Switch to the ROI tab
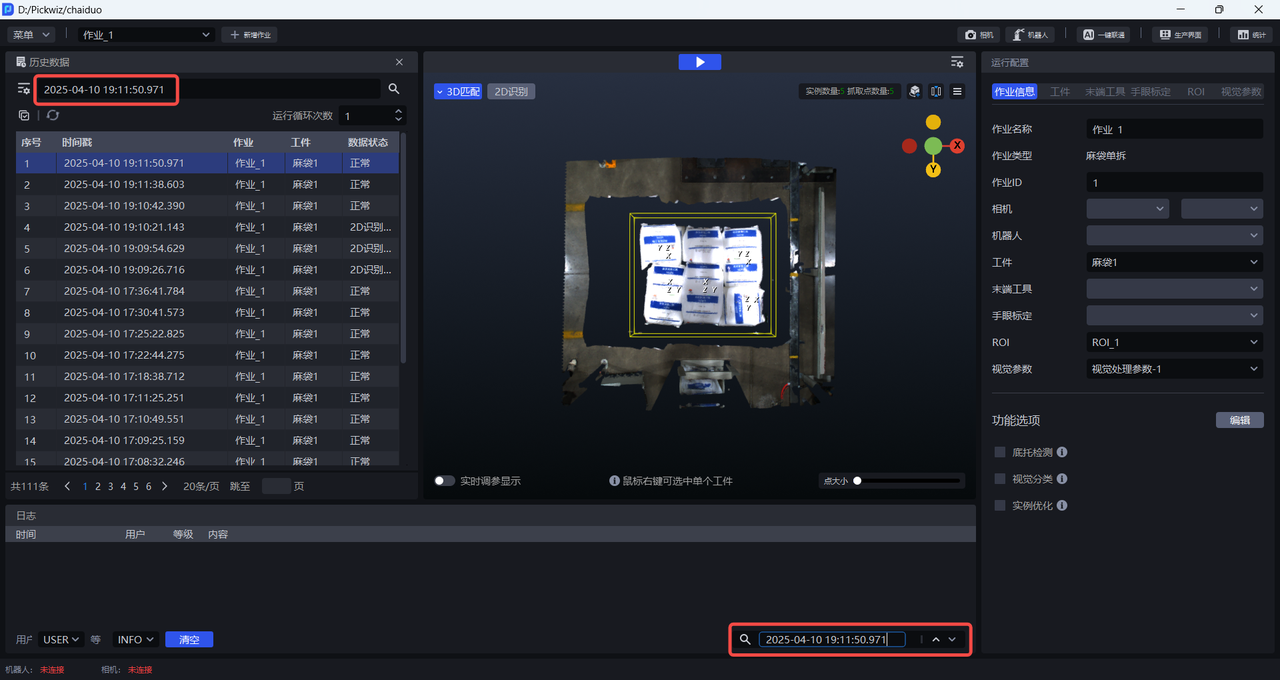The image size is (1280, 680). (x=1195, y=91)
